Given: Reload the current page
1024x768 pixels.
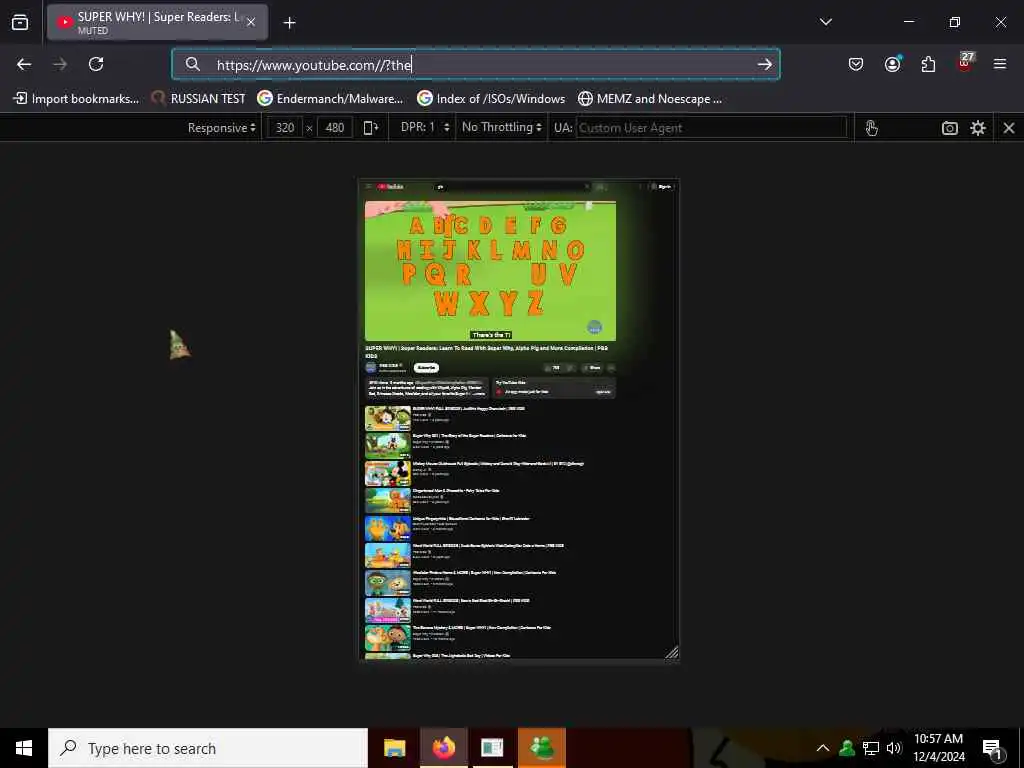Looking at the screenshot, I should point(96,64).
